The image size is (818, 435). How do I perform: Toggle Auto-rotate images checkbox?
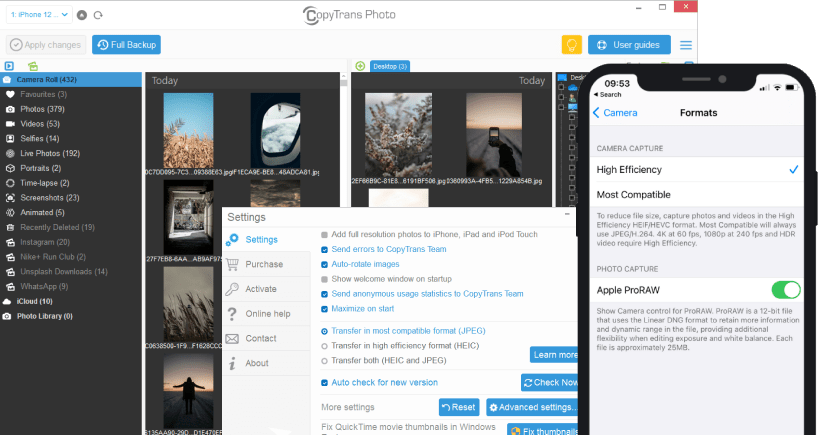[x=324, y=264]
